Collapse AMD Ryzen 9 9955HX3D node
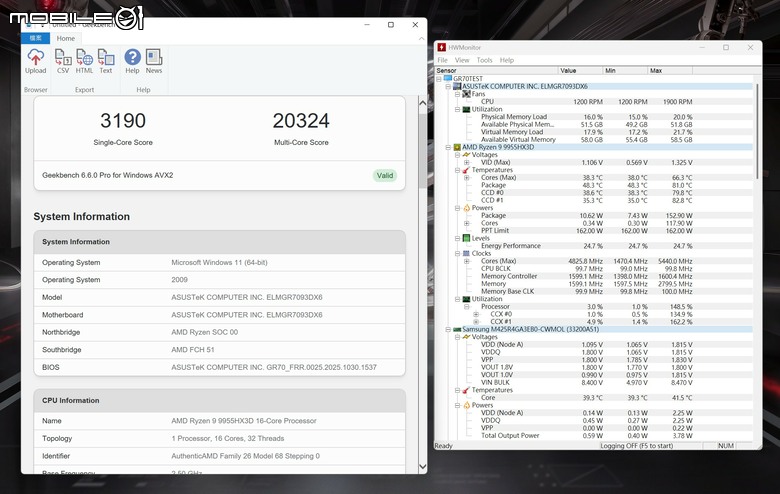 (448, 147)
